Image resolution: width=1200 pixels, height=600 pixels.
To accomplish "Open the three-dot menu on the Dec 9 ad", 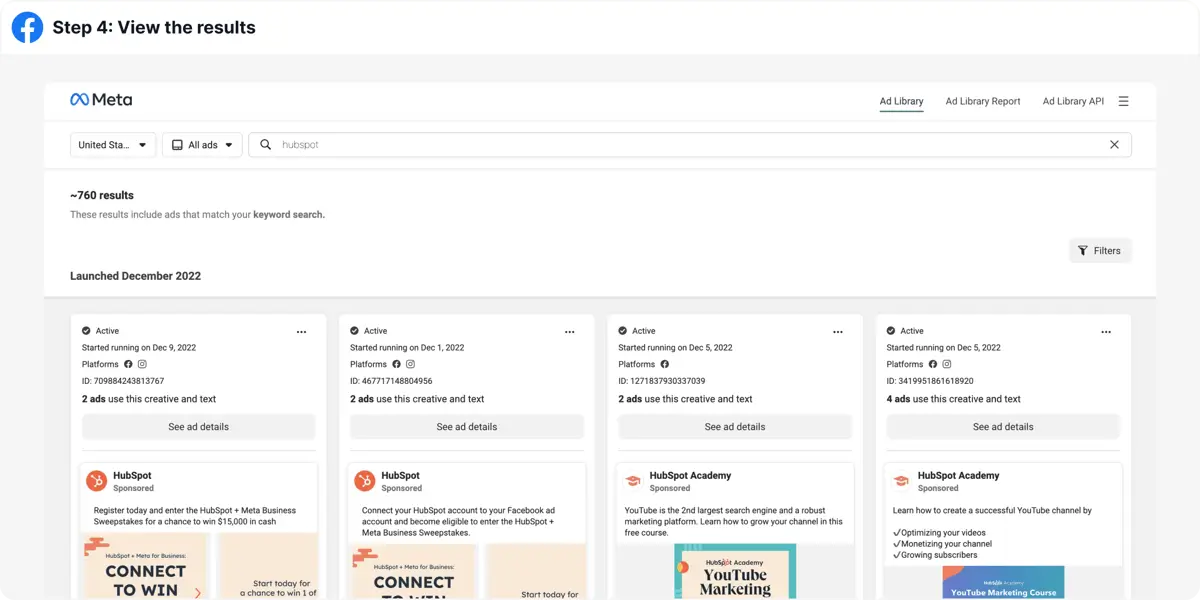I will 301,332.
